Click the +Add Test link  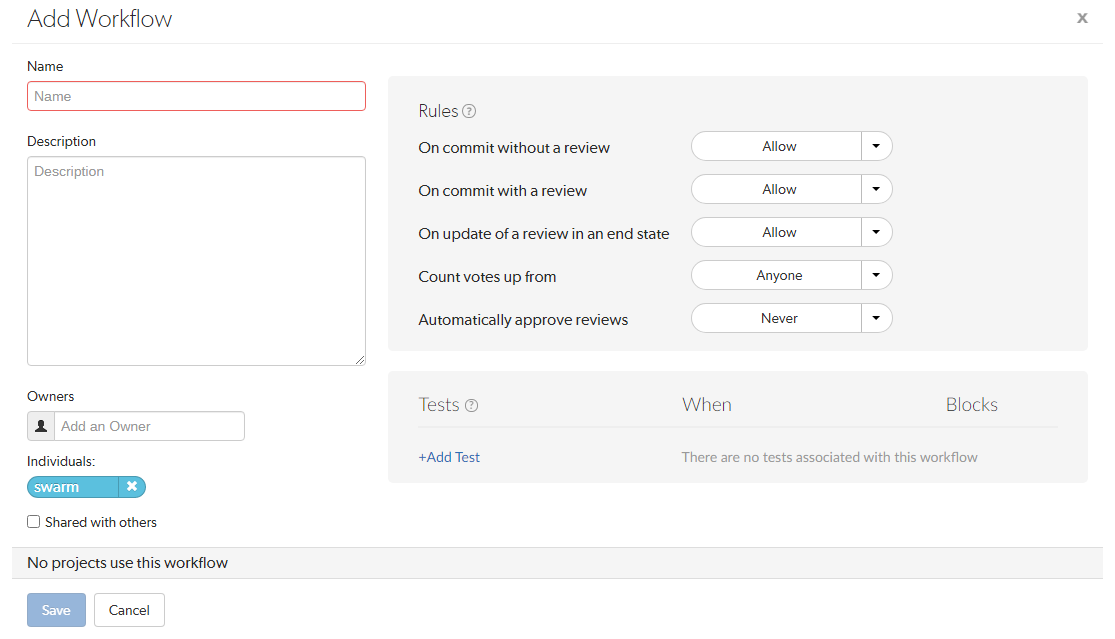[447, 457]
